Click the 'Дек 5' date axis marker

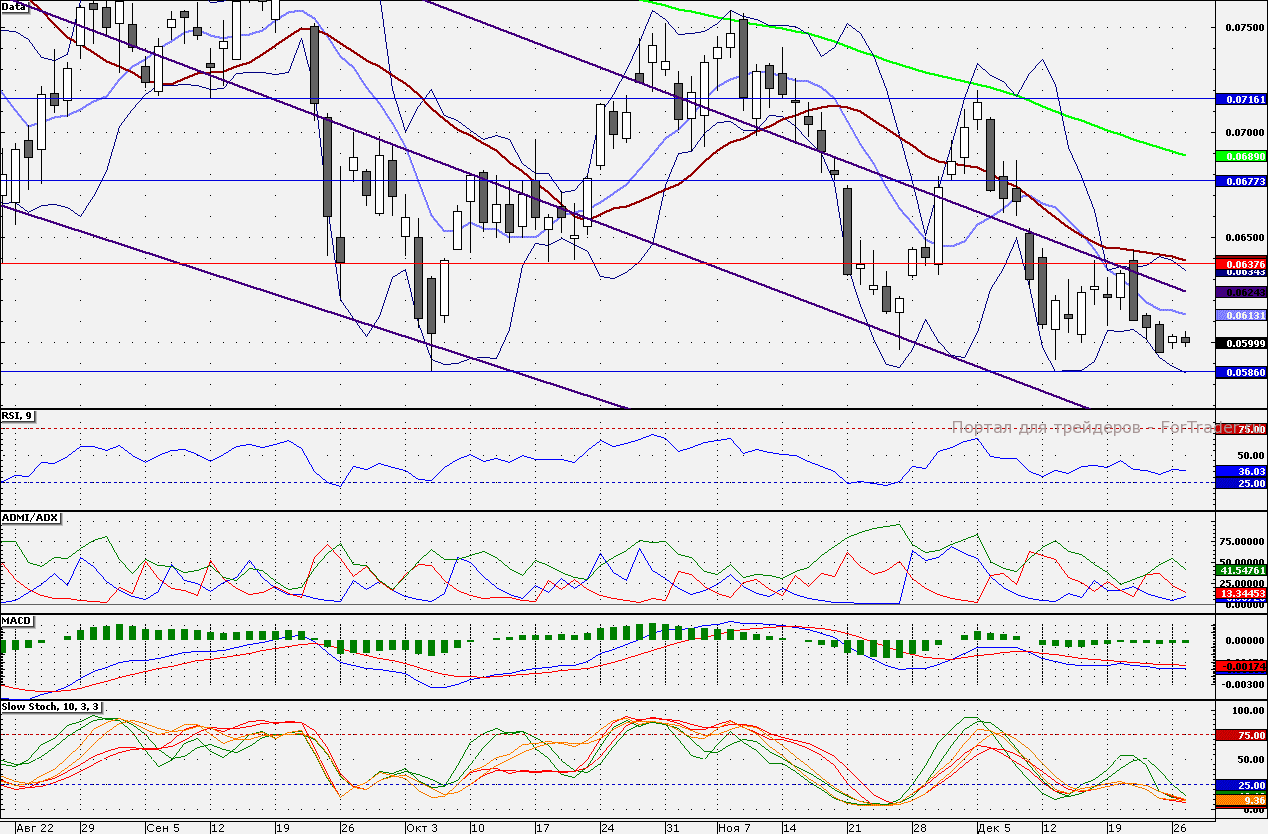point(993,828)
